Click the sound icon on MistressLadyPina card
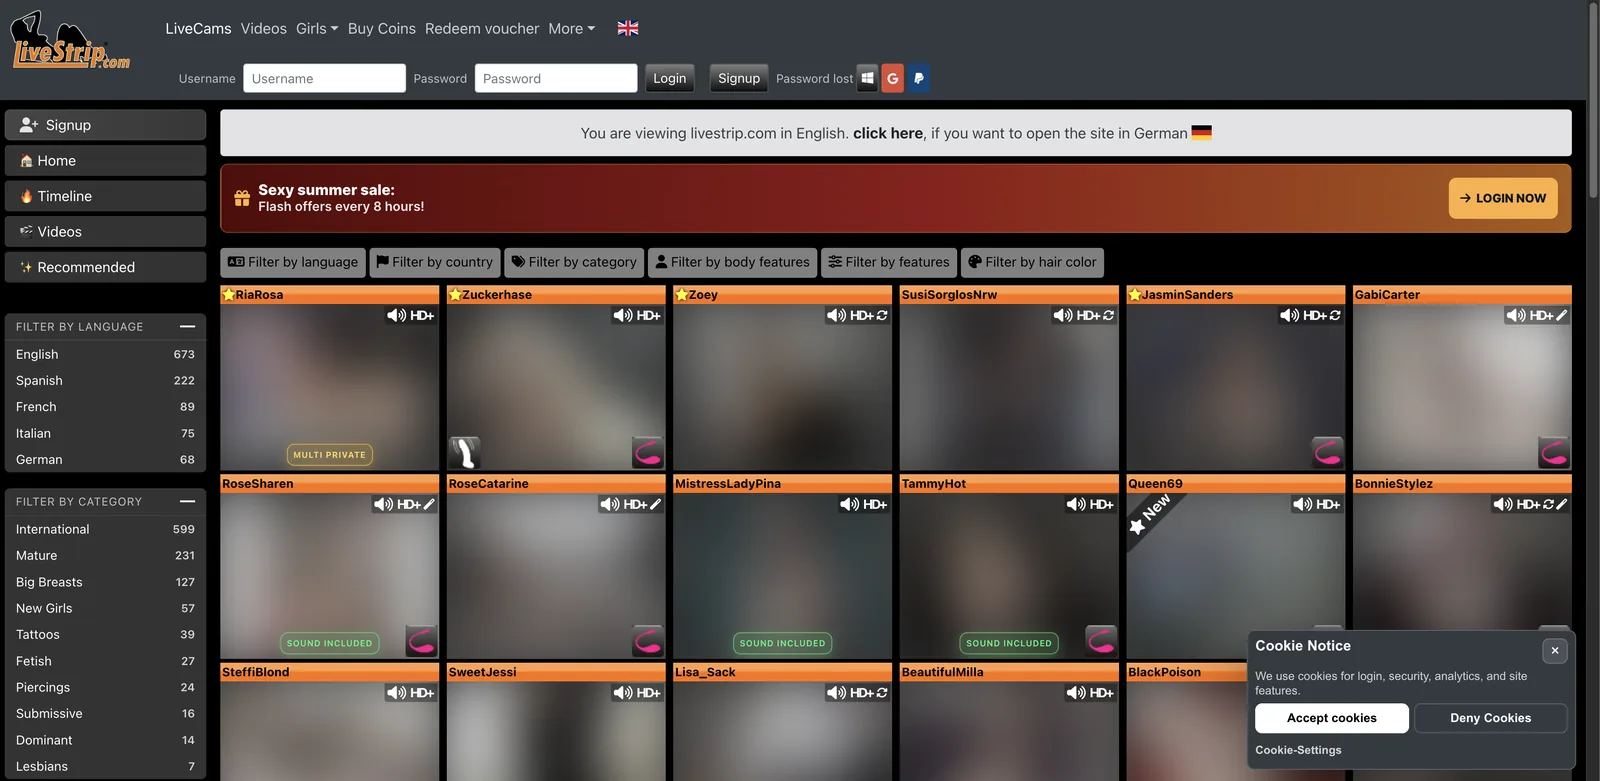1600x781 pixels. tap(849, 504)
